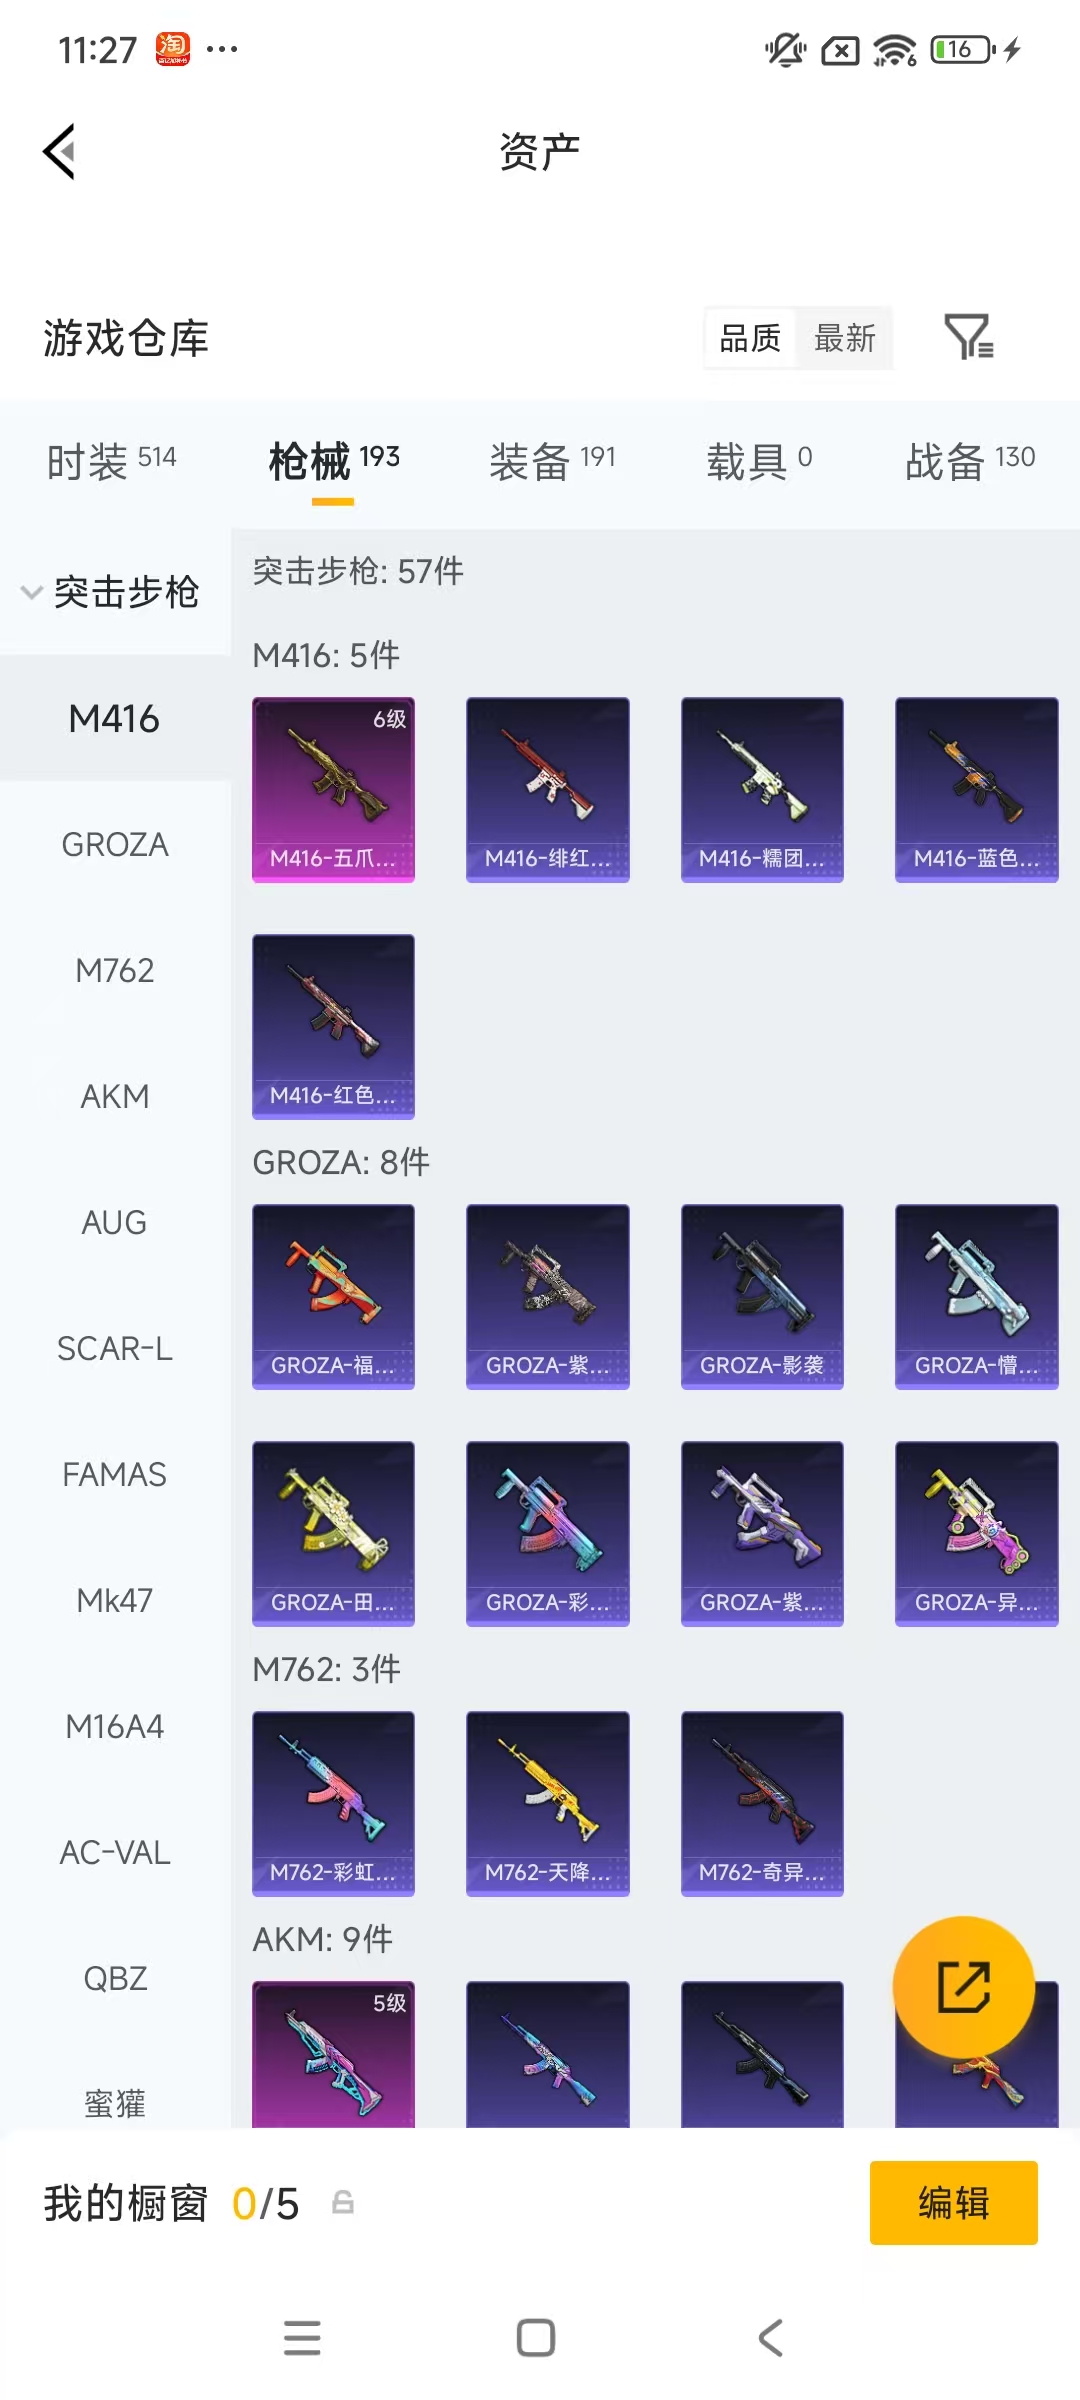Image resolution: width=1080 pixels, height=2400 pixels.
Task: Tap the orange floating share button
Action: (963, 1987)
